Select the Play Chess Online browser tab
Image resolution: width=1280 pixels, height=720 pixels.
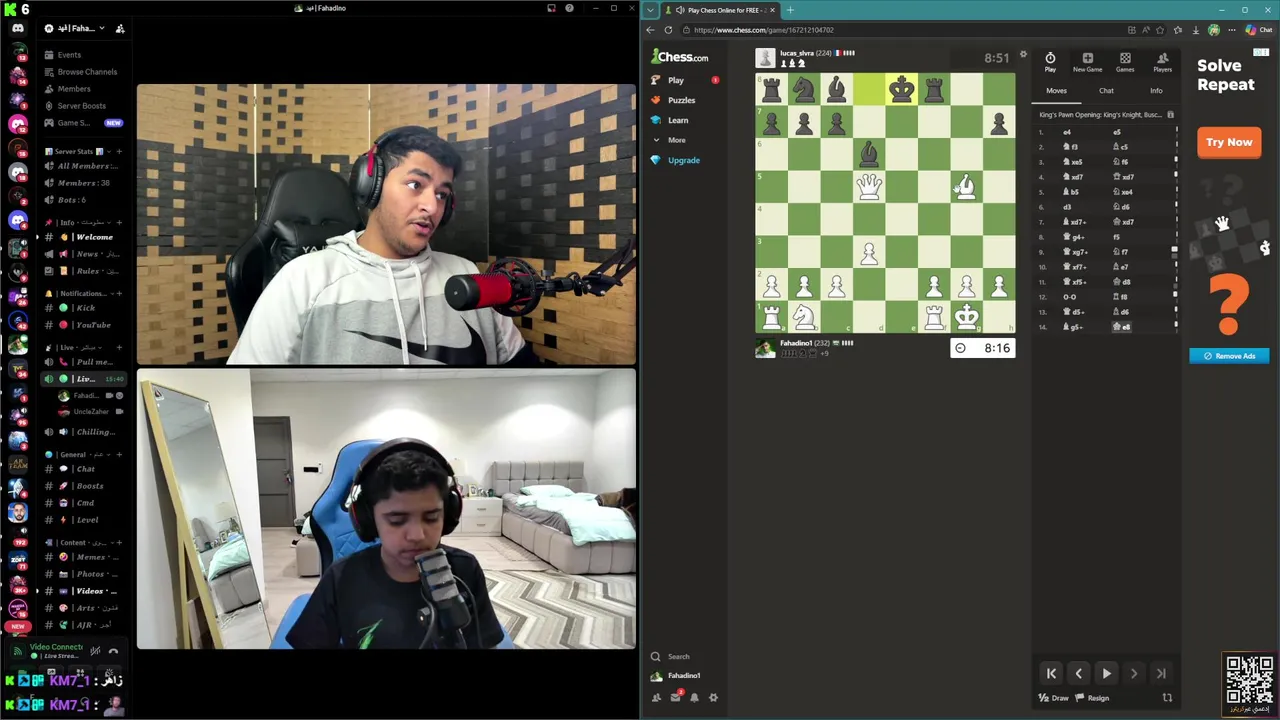pos(720,10)
